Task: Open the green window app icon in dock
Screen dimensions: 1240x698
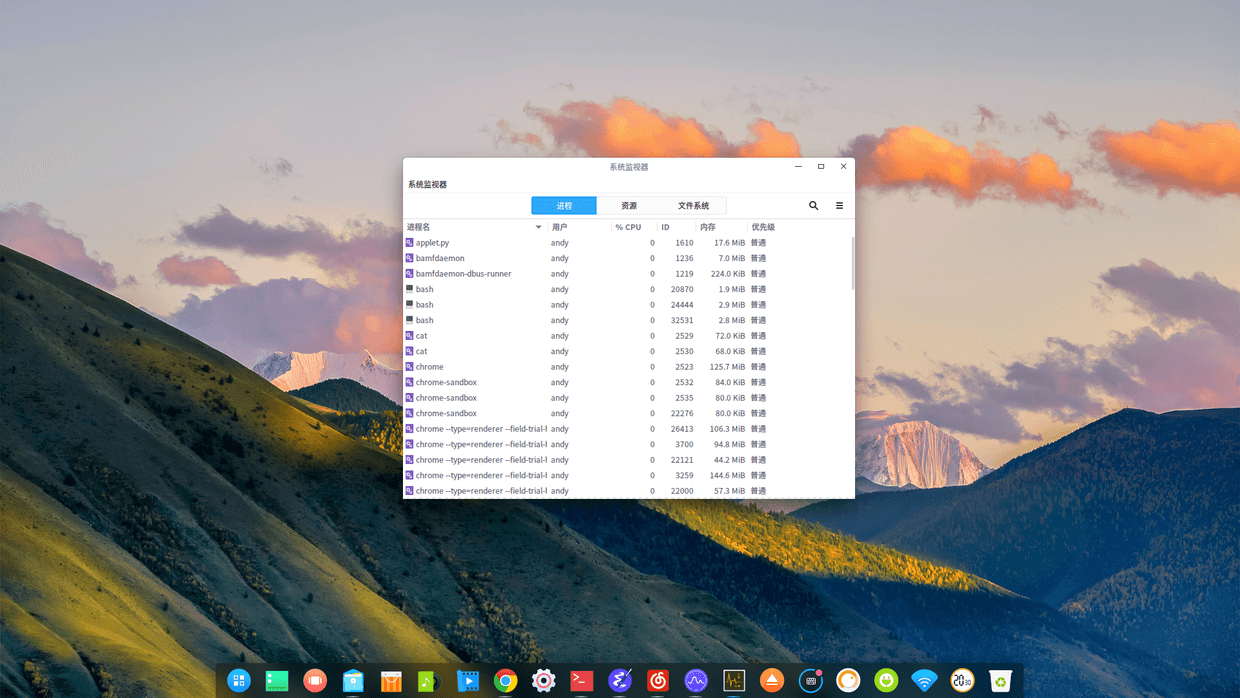Action: 277,681
